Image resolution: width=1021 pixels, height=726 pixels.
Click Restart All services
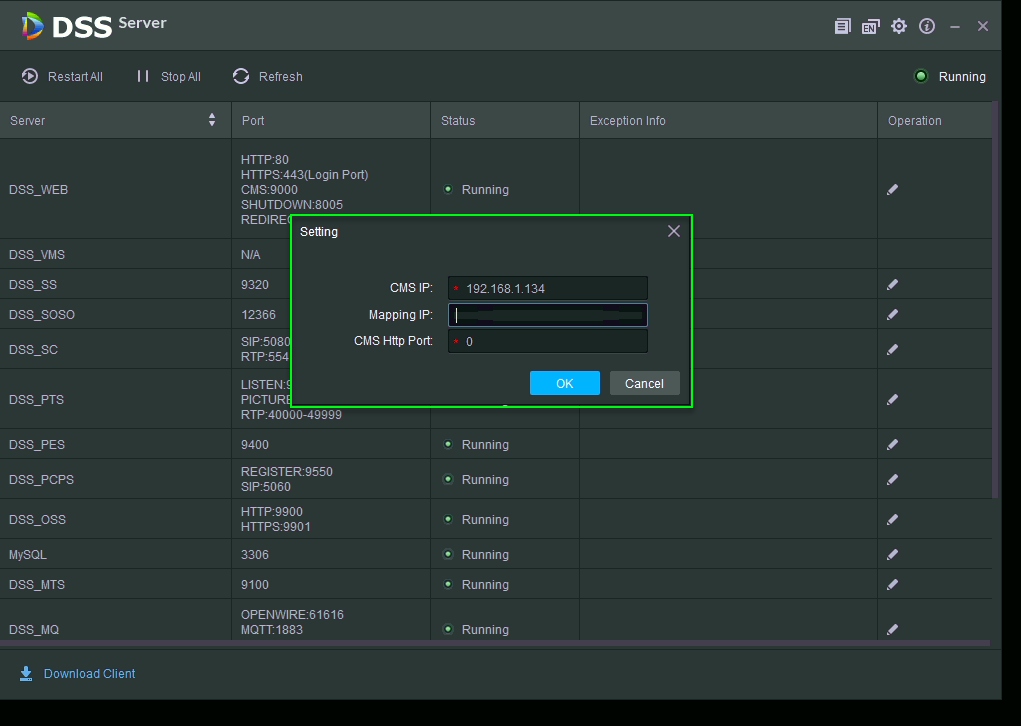pos(63,77)
